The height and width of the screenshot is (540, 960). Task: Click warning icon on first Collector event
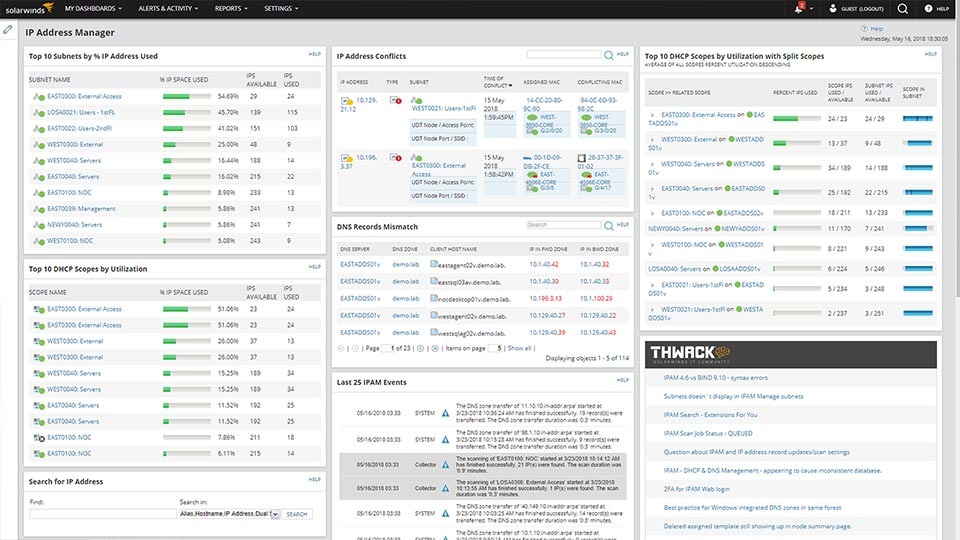[x=445, y=465]
